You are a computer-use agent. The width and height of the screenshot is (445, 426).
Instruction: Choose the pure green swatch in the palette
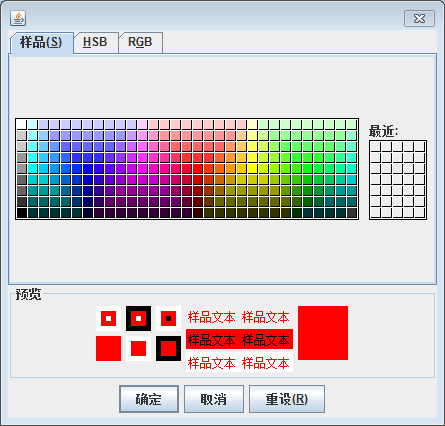(308, 169)
